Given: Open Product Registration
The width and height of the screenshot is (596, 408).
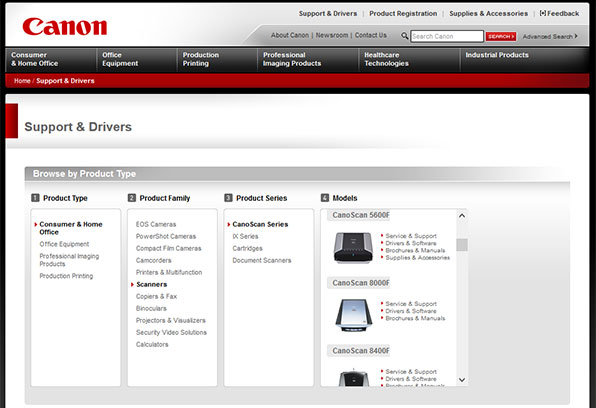Looking at the screenshot, I should [x=403, y=13].
